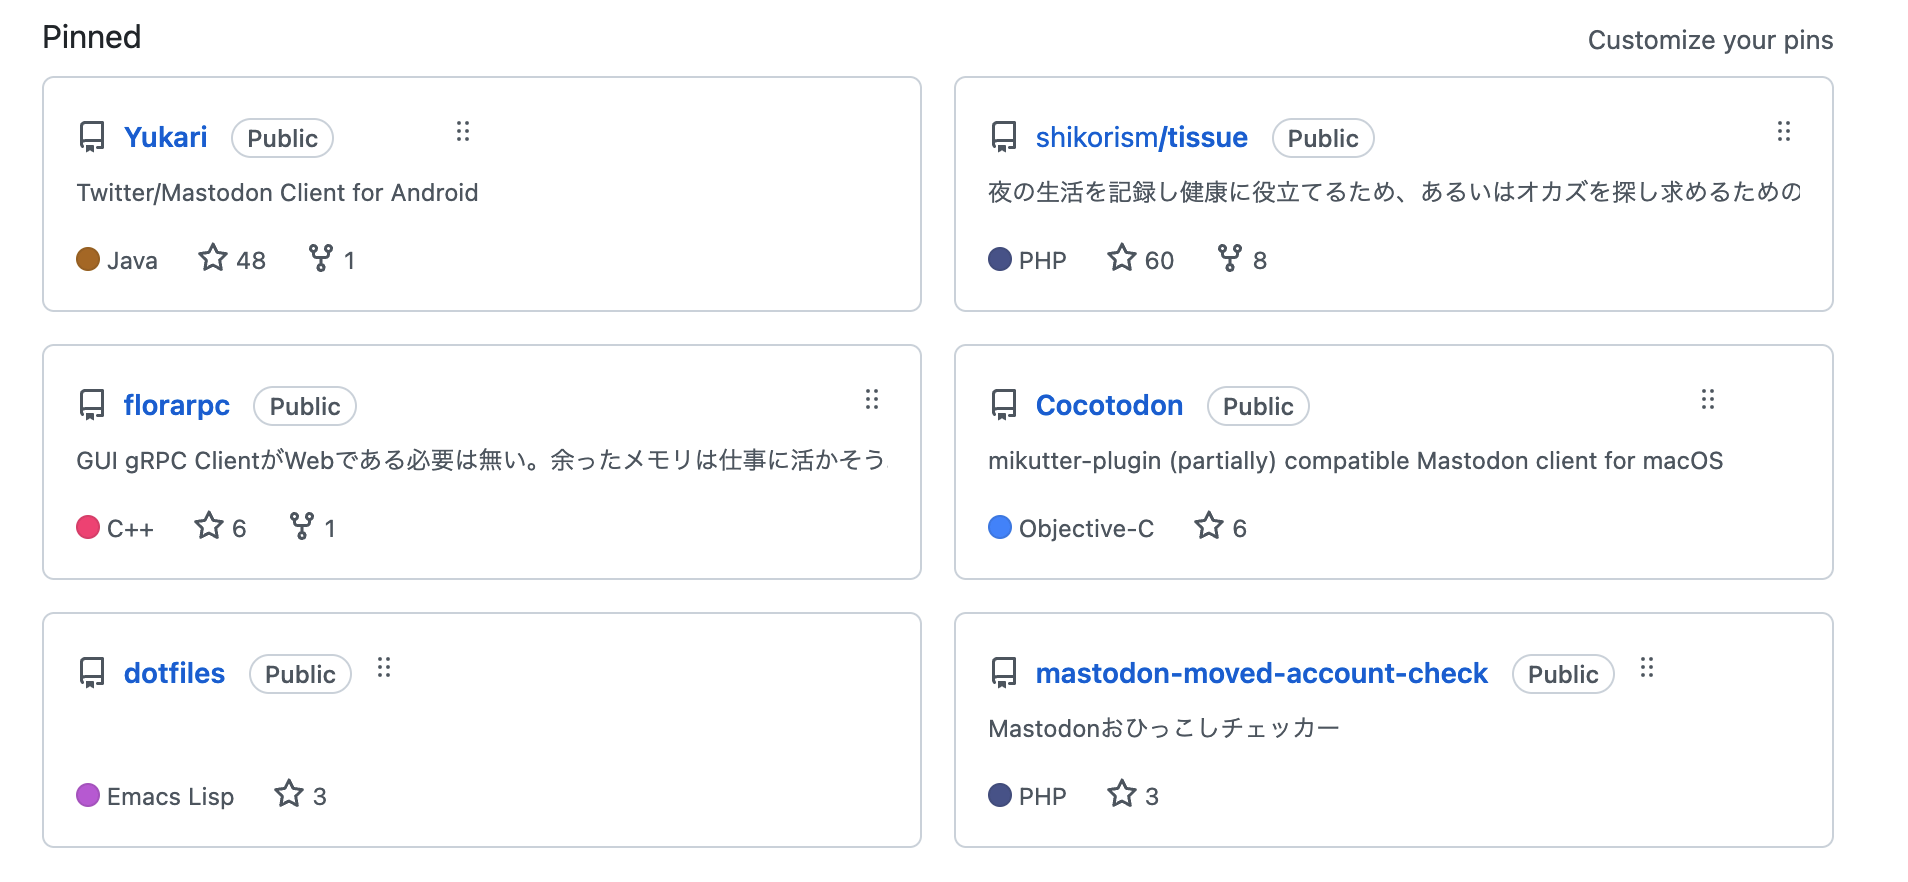Click the drag handle on Yukari card

(463, 131)
